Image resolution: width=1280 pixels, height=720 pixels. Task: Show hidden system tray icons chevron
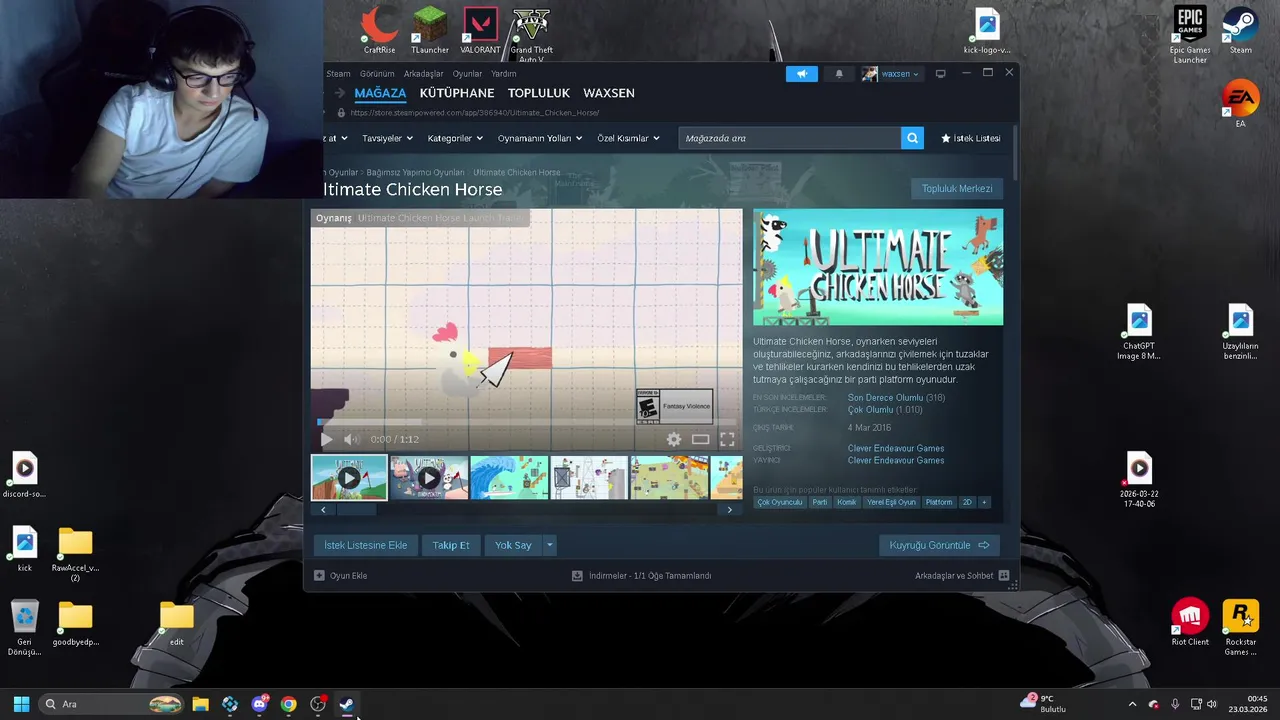pyautogui.click(x=1132, y=704)
